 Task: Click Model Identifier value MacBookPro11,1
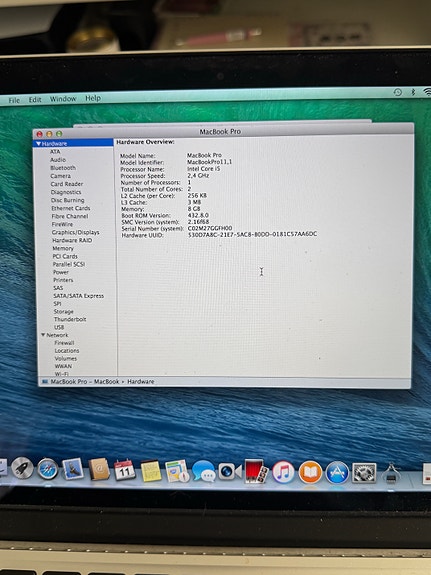coord(209,162)
